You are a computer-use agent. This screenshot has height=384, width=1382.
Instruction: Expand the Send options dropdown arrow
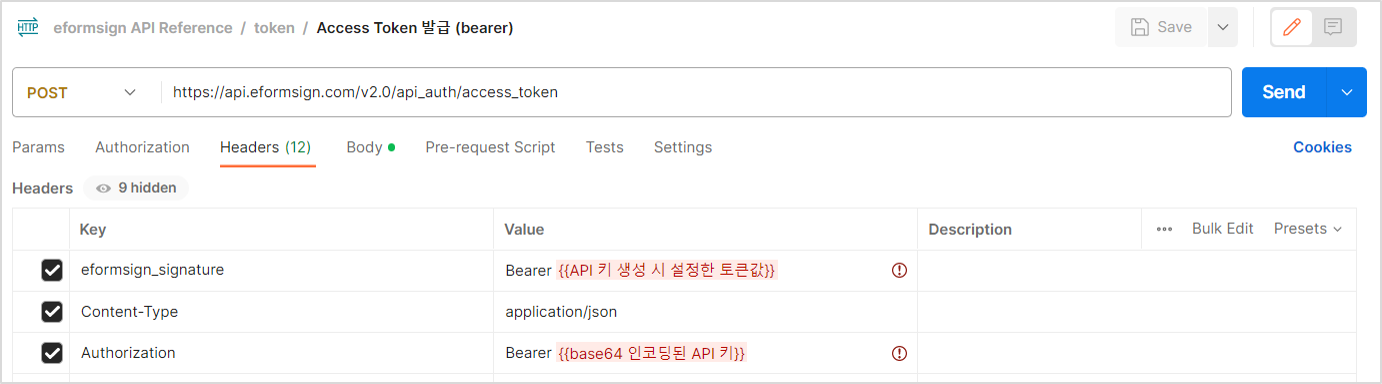click(1347, 92)
